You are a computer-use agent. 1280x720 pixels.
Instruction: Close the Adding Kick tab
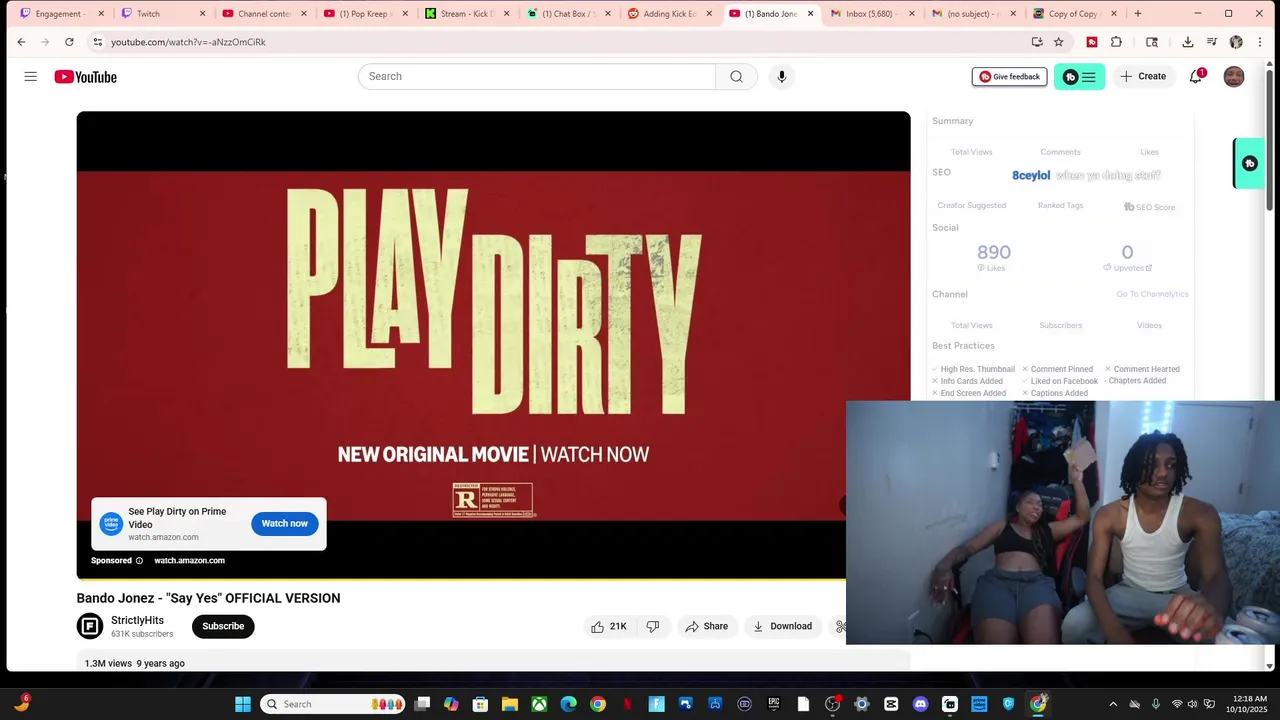click(x=709, y=14)
